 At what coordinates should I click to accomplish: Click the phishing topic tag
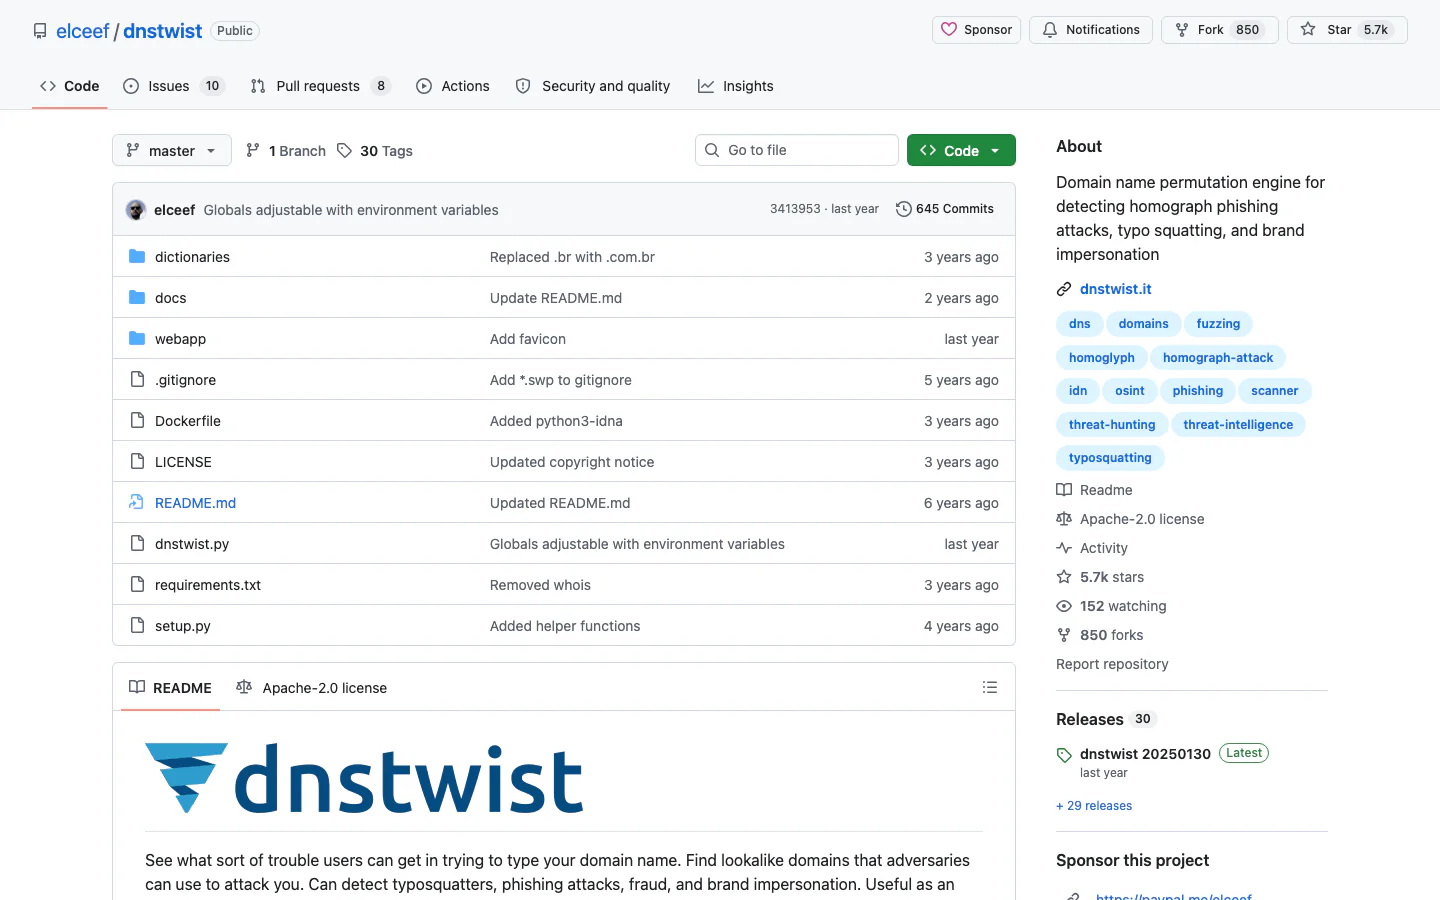coord(1198,391)
